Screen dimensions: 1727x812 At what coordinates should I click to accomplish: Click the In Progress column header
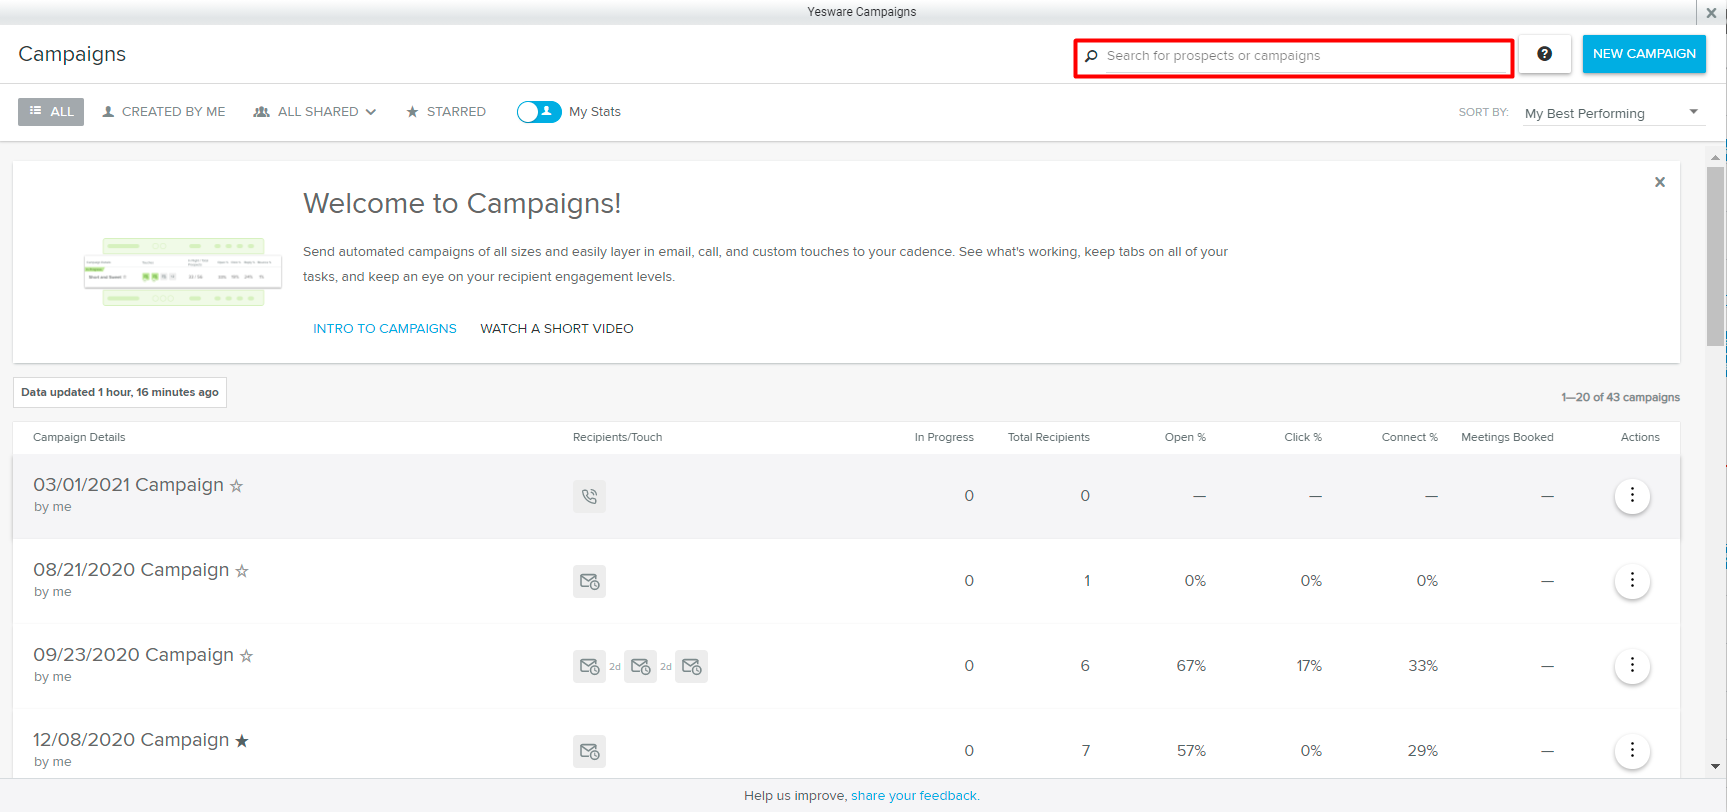pyautogui.click(x=944, y=437)
